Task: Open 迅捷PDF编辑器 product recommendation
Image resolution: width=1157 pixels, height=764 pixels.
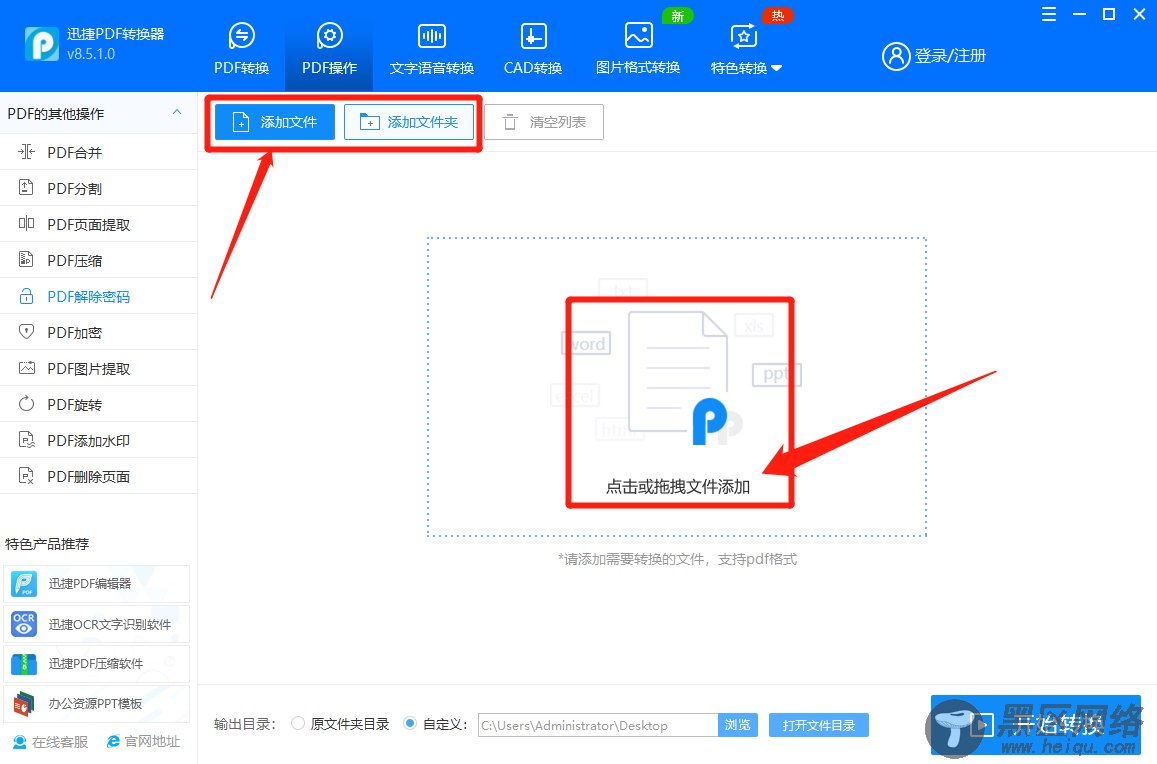Action: pos(97,584)
